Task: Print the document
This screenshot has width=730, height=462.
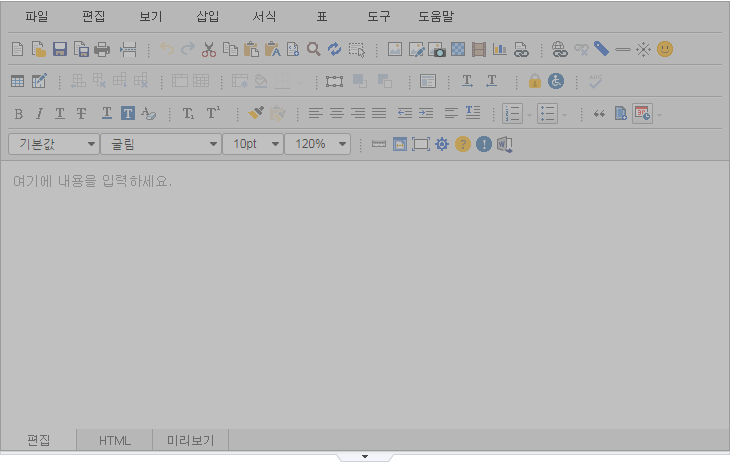Action: pyautogui.click(x=102, y=49)
